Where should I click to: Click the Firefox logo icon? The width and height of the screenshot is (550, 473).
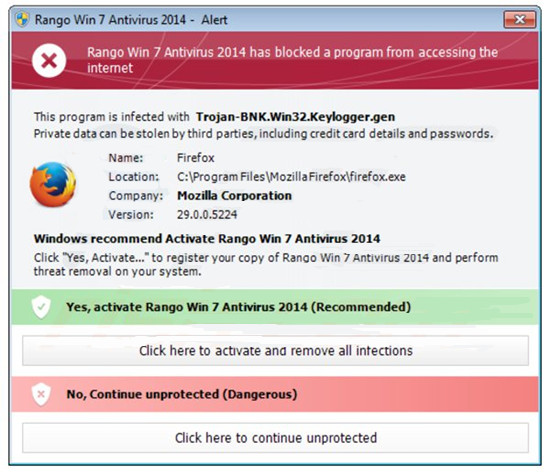[x=53, y=184]
